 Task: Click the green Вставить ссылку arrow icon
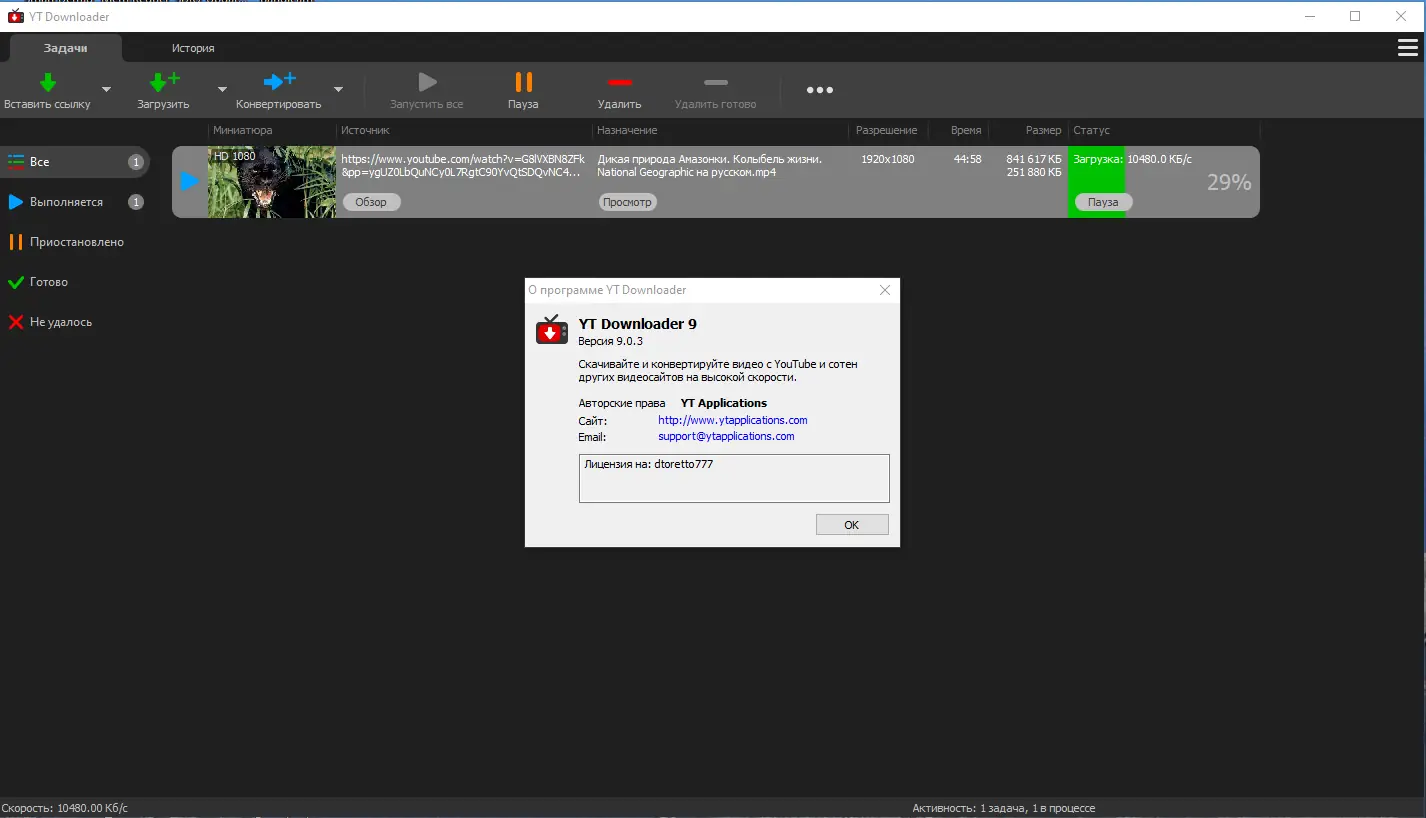[47, 82]
